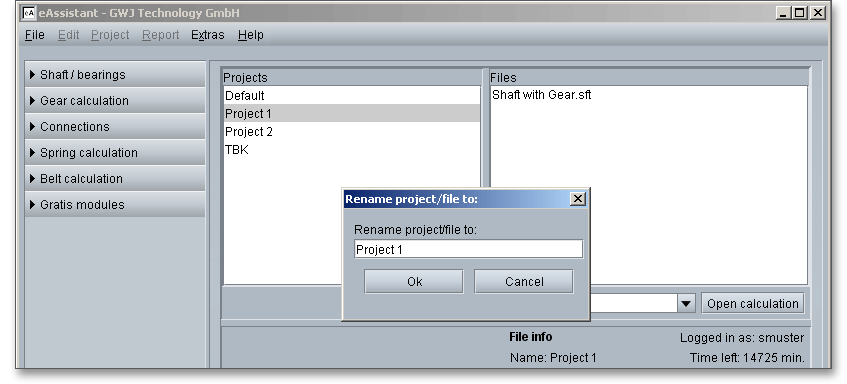Cancel the rename dialog

pyautogui.click(x=523, y=281)
